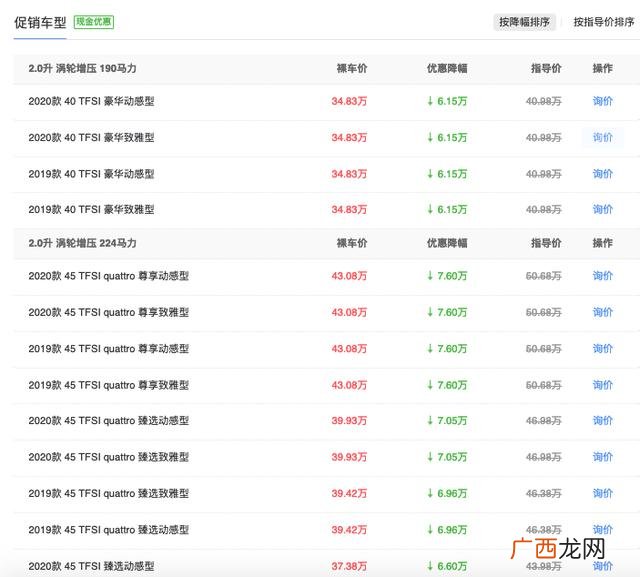Screen dimensions: 640x577
Task: Click 34.83万 price of 2019款 40 TFSI 豪华致雅型
Action: [349, 209]
